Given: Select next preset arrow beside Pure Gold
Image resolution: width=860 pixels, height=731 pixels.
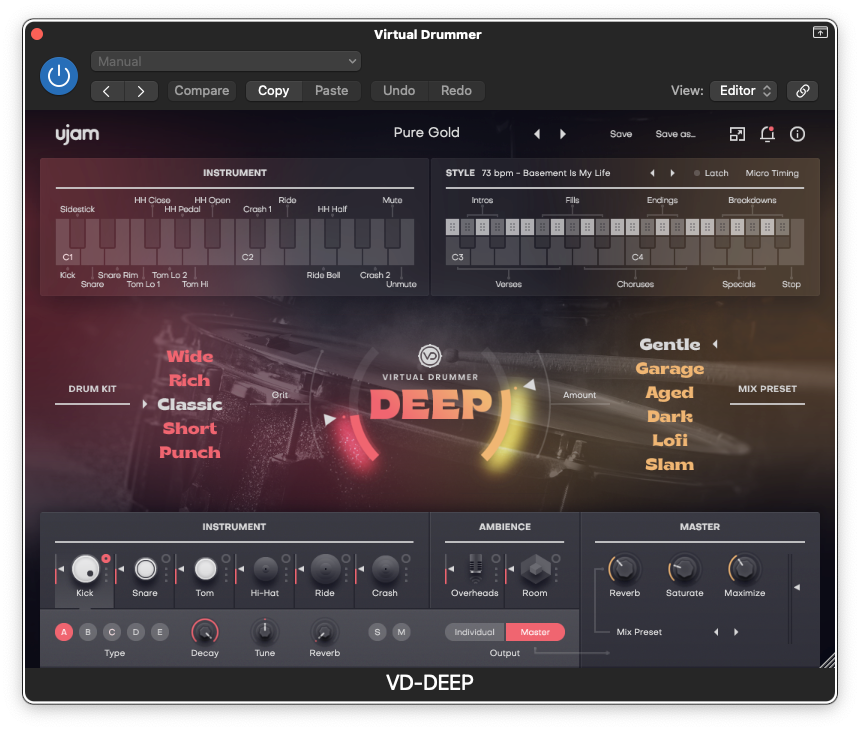Looking at the screenshot, I should point(563,134).
